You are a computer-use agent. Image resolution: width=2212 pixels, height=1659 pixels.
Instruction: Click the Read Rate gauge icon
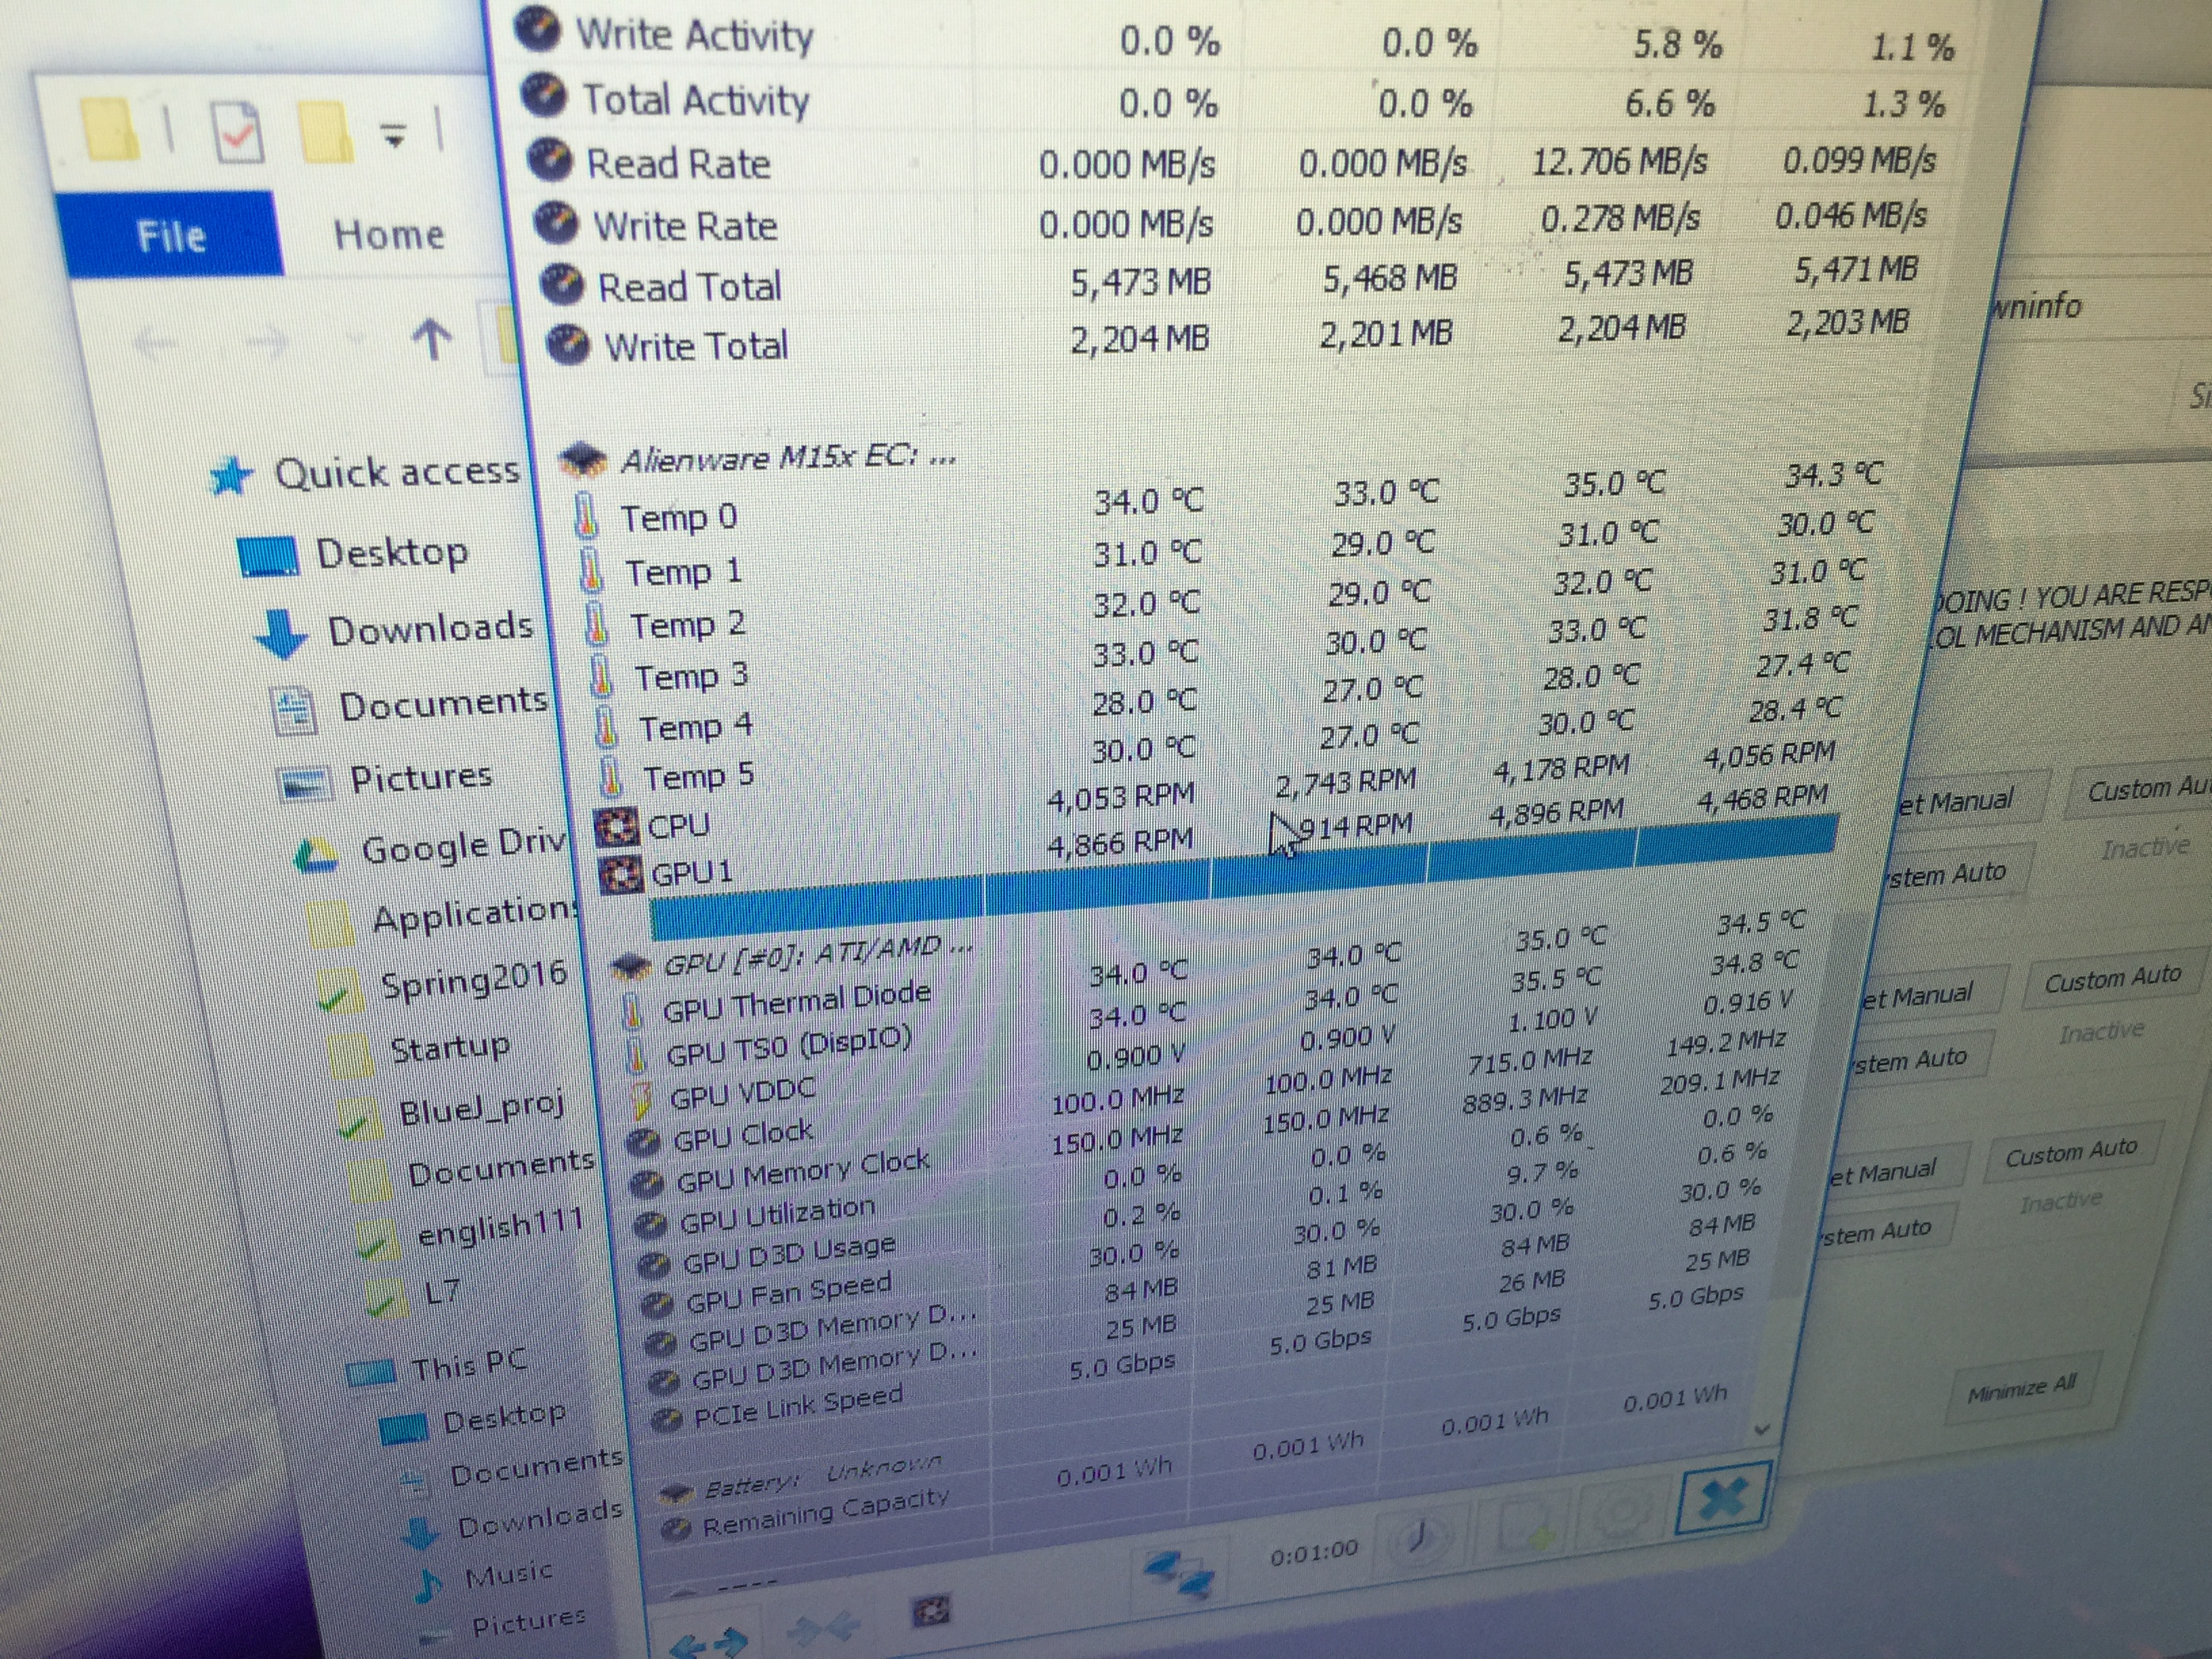tap(549, 160)
